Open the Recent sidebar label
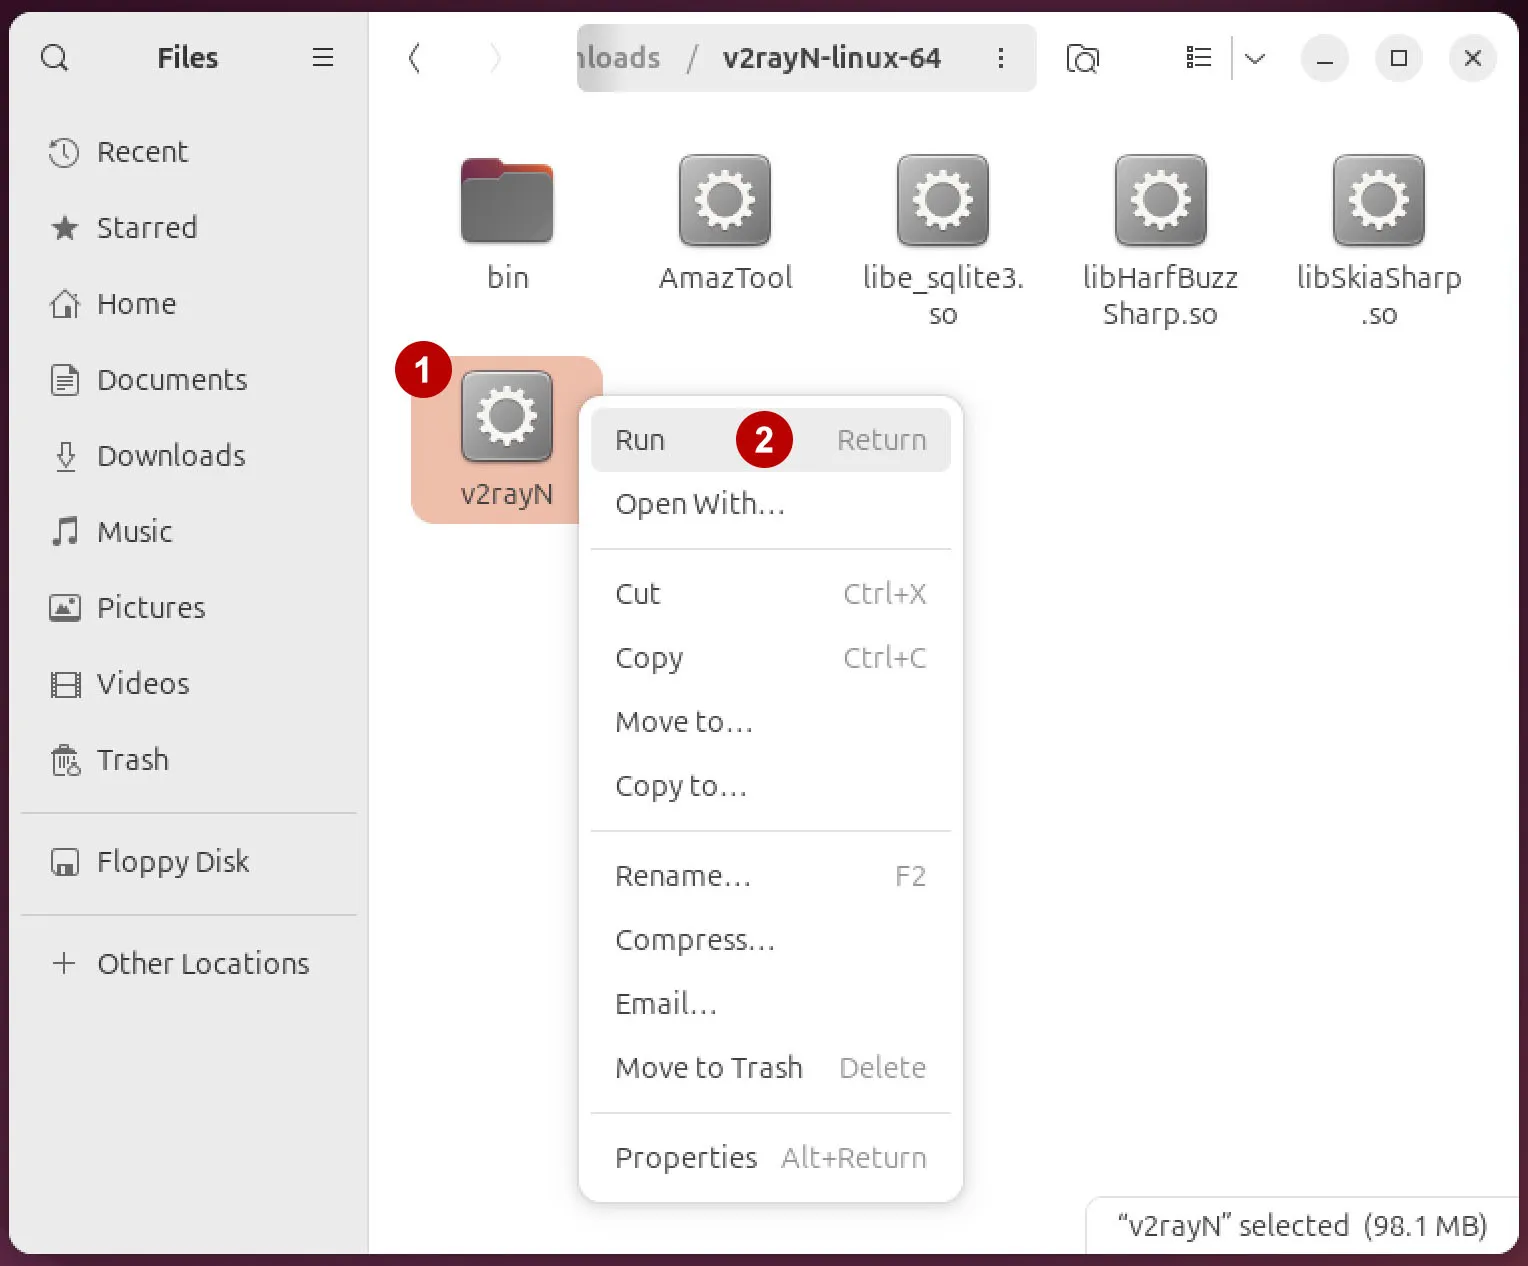 [142, 152]
